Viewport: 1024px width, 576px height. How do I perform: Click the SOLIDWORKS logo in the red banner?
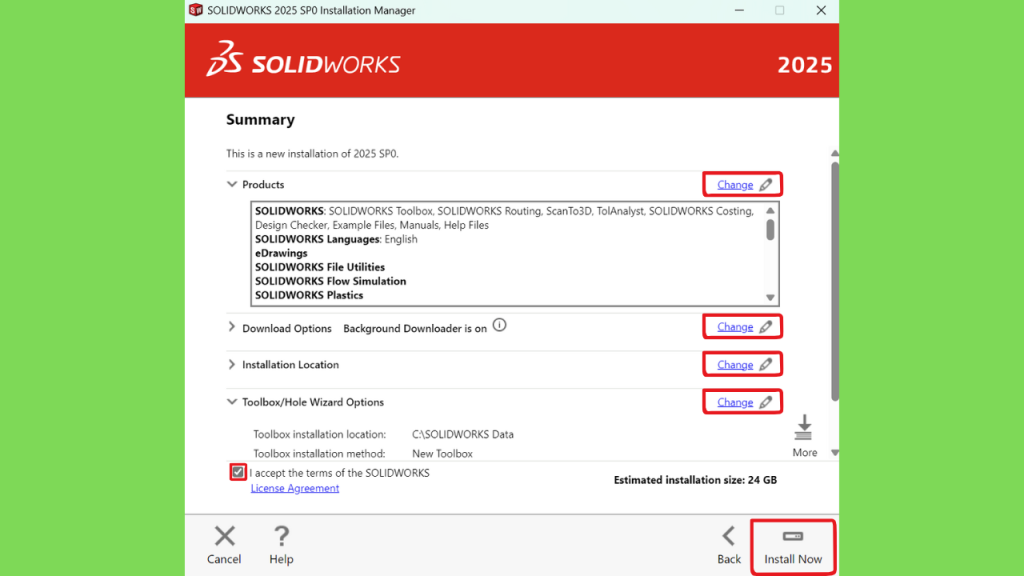point(303,59)
